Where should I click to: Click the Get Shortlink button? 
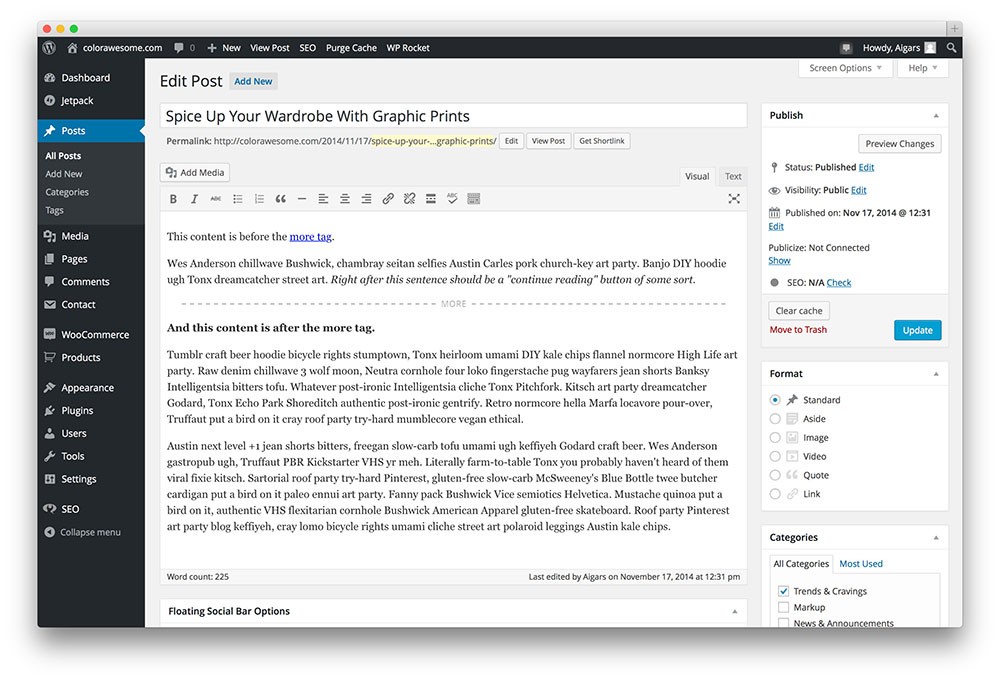(602, 141)
